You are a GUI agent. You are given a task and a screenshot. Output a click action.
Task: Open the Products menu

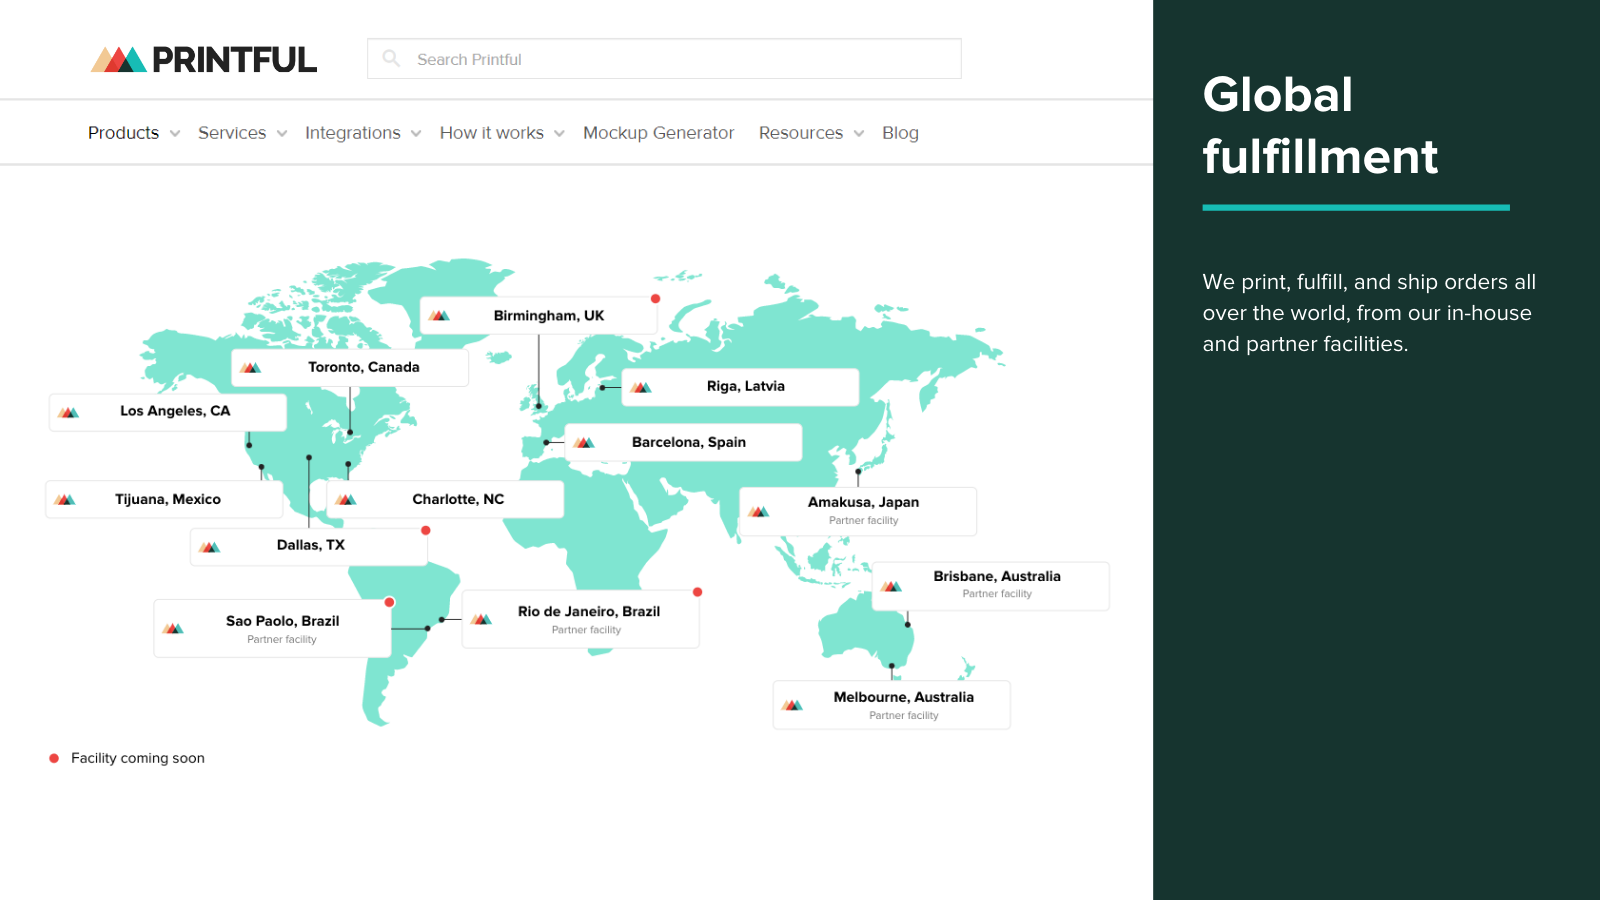pyautogui.click(x=123, y=133)
